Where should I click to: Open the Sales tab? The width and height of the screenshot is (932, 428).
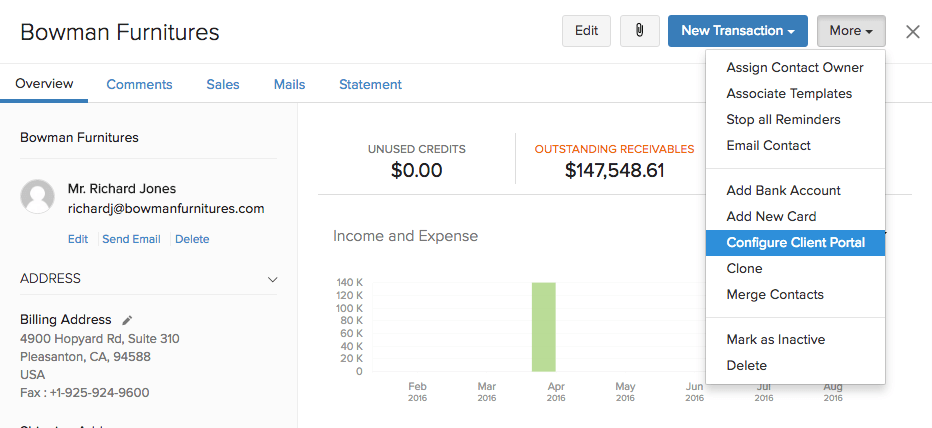coord(223,85)
